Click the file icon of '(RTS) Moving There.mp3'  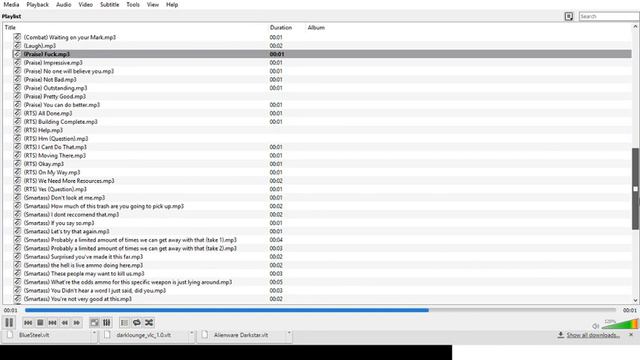pos(17,155)
